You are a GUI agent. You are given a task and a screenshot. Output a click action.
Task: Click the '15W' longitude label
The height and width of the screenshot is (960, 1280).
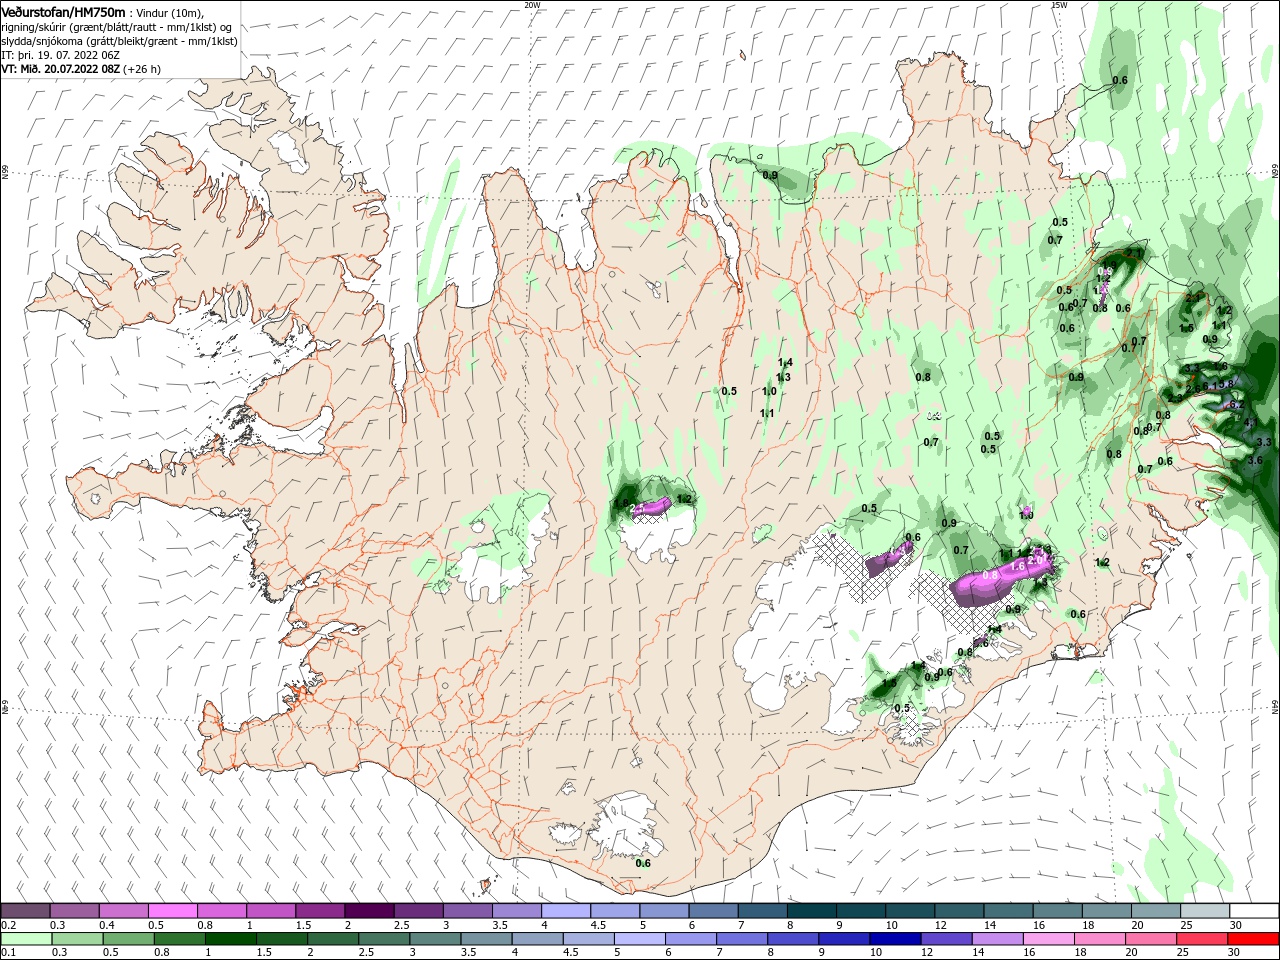[x=1059, y=4]
